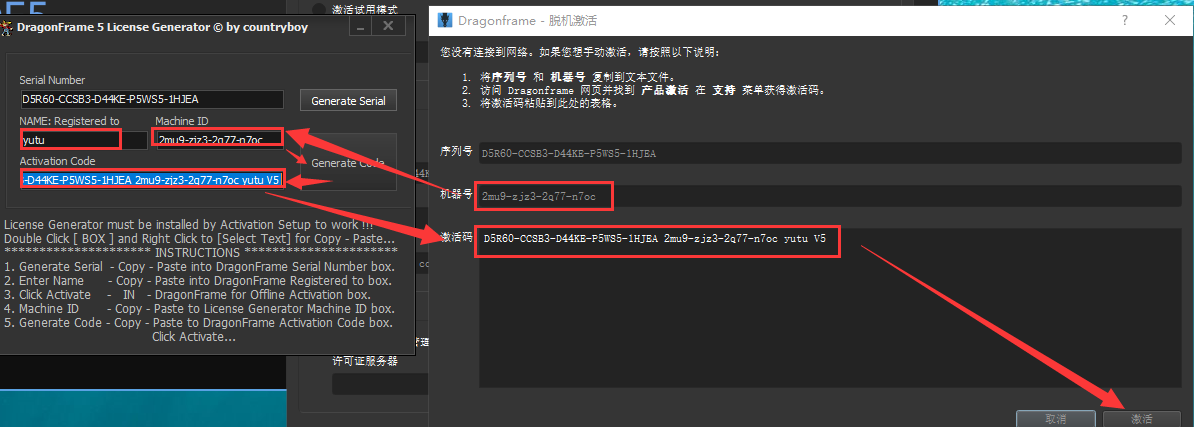Screen dimensions: 1194x427
Task: Click the Dragonframe logo icon in dialog title
Action: coord(445,21)
